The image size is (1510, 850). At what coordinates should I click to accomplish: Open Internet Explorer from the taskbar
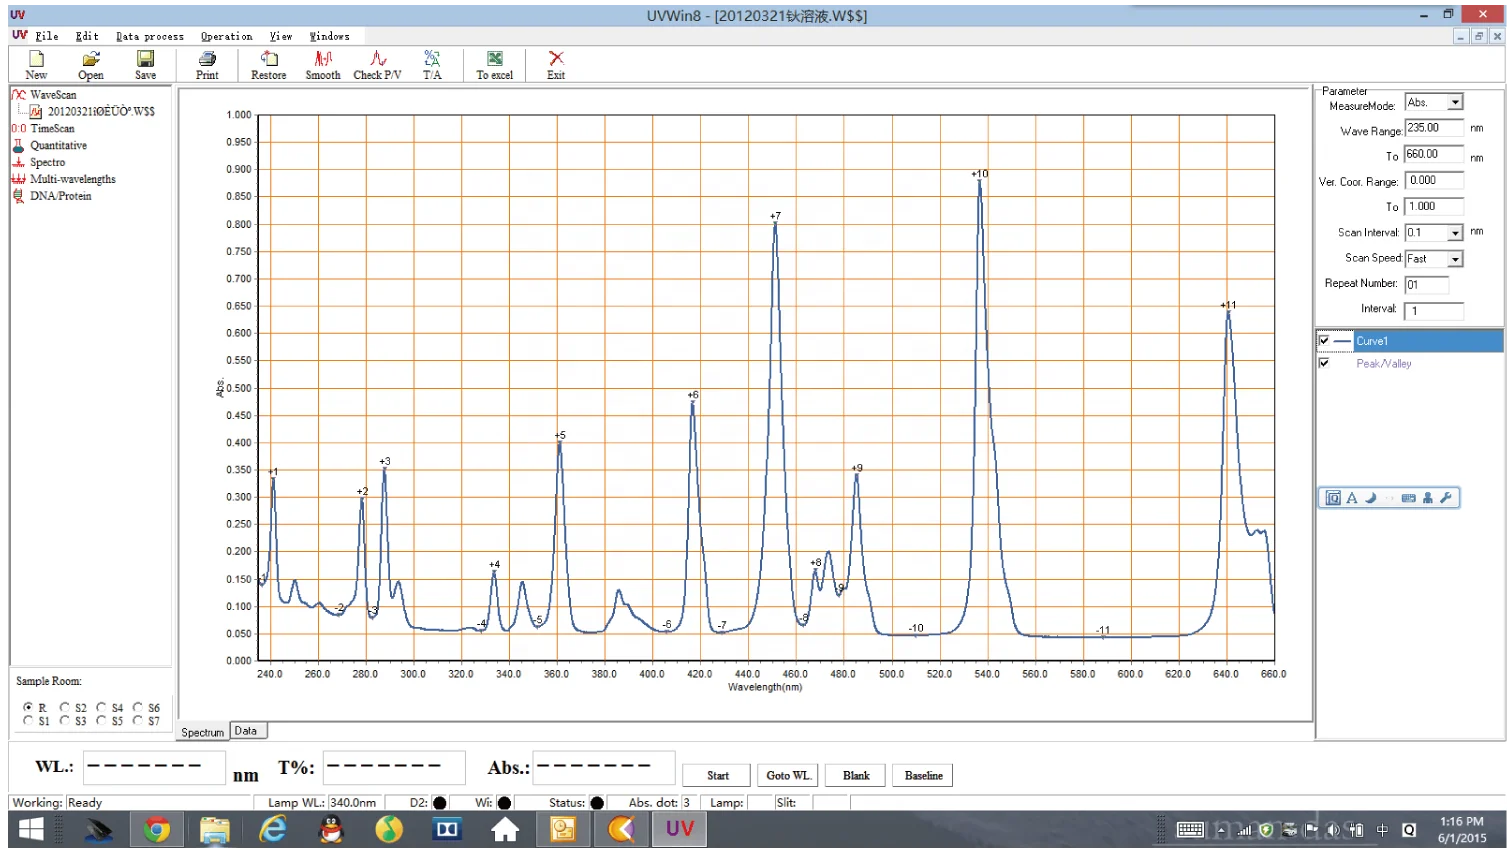[272, 830]
